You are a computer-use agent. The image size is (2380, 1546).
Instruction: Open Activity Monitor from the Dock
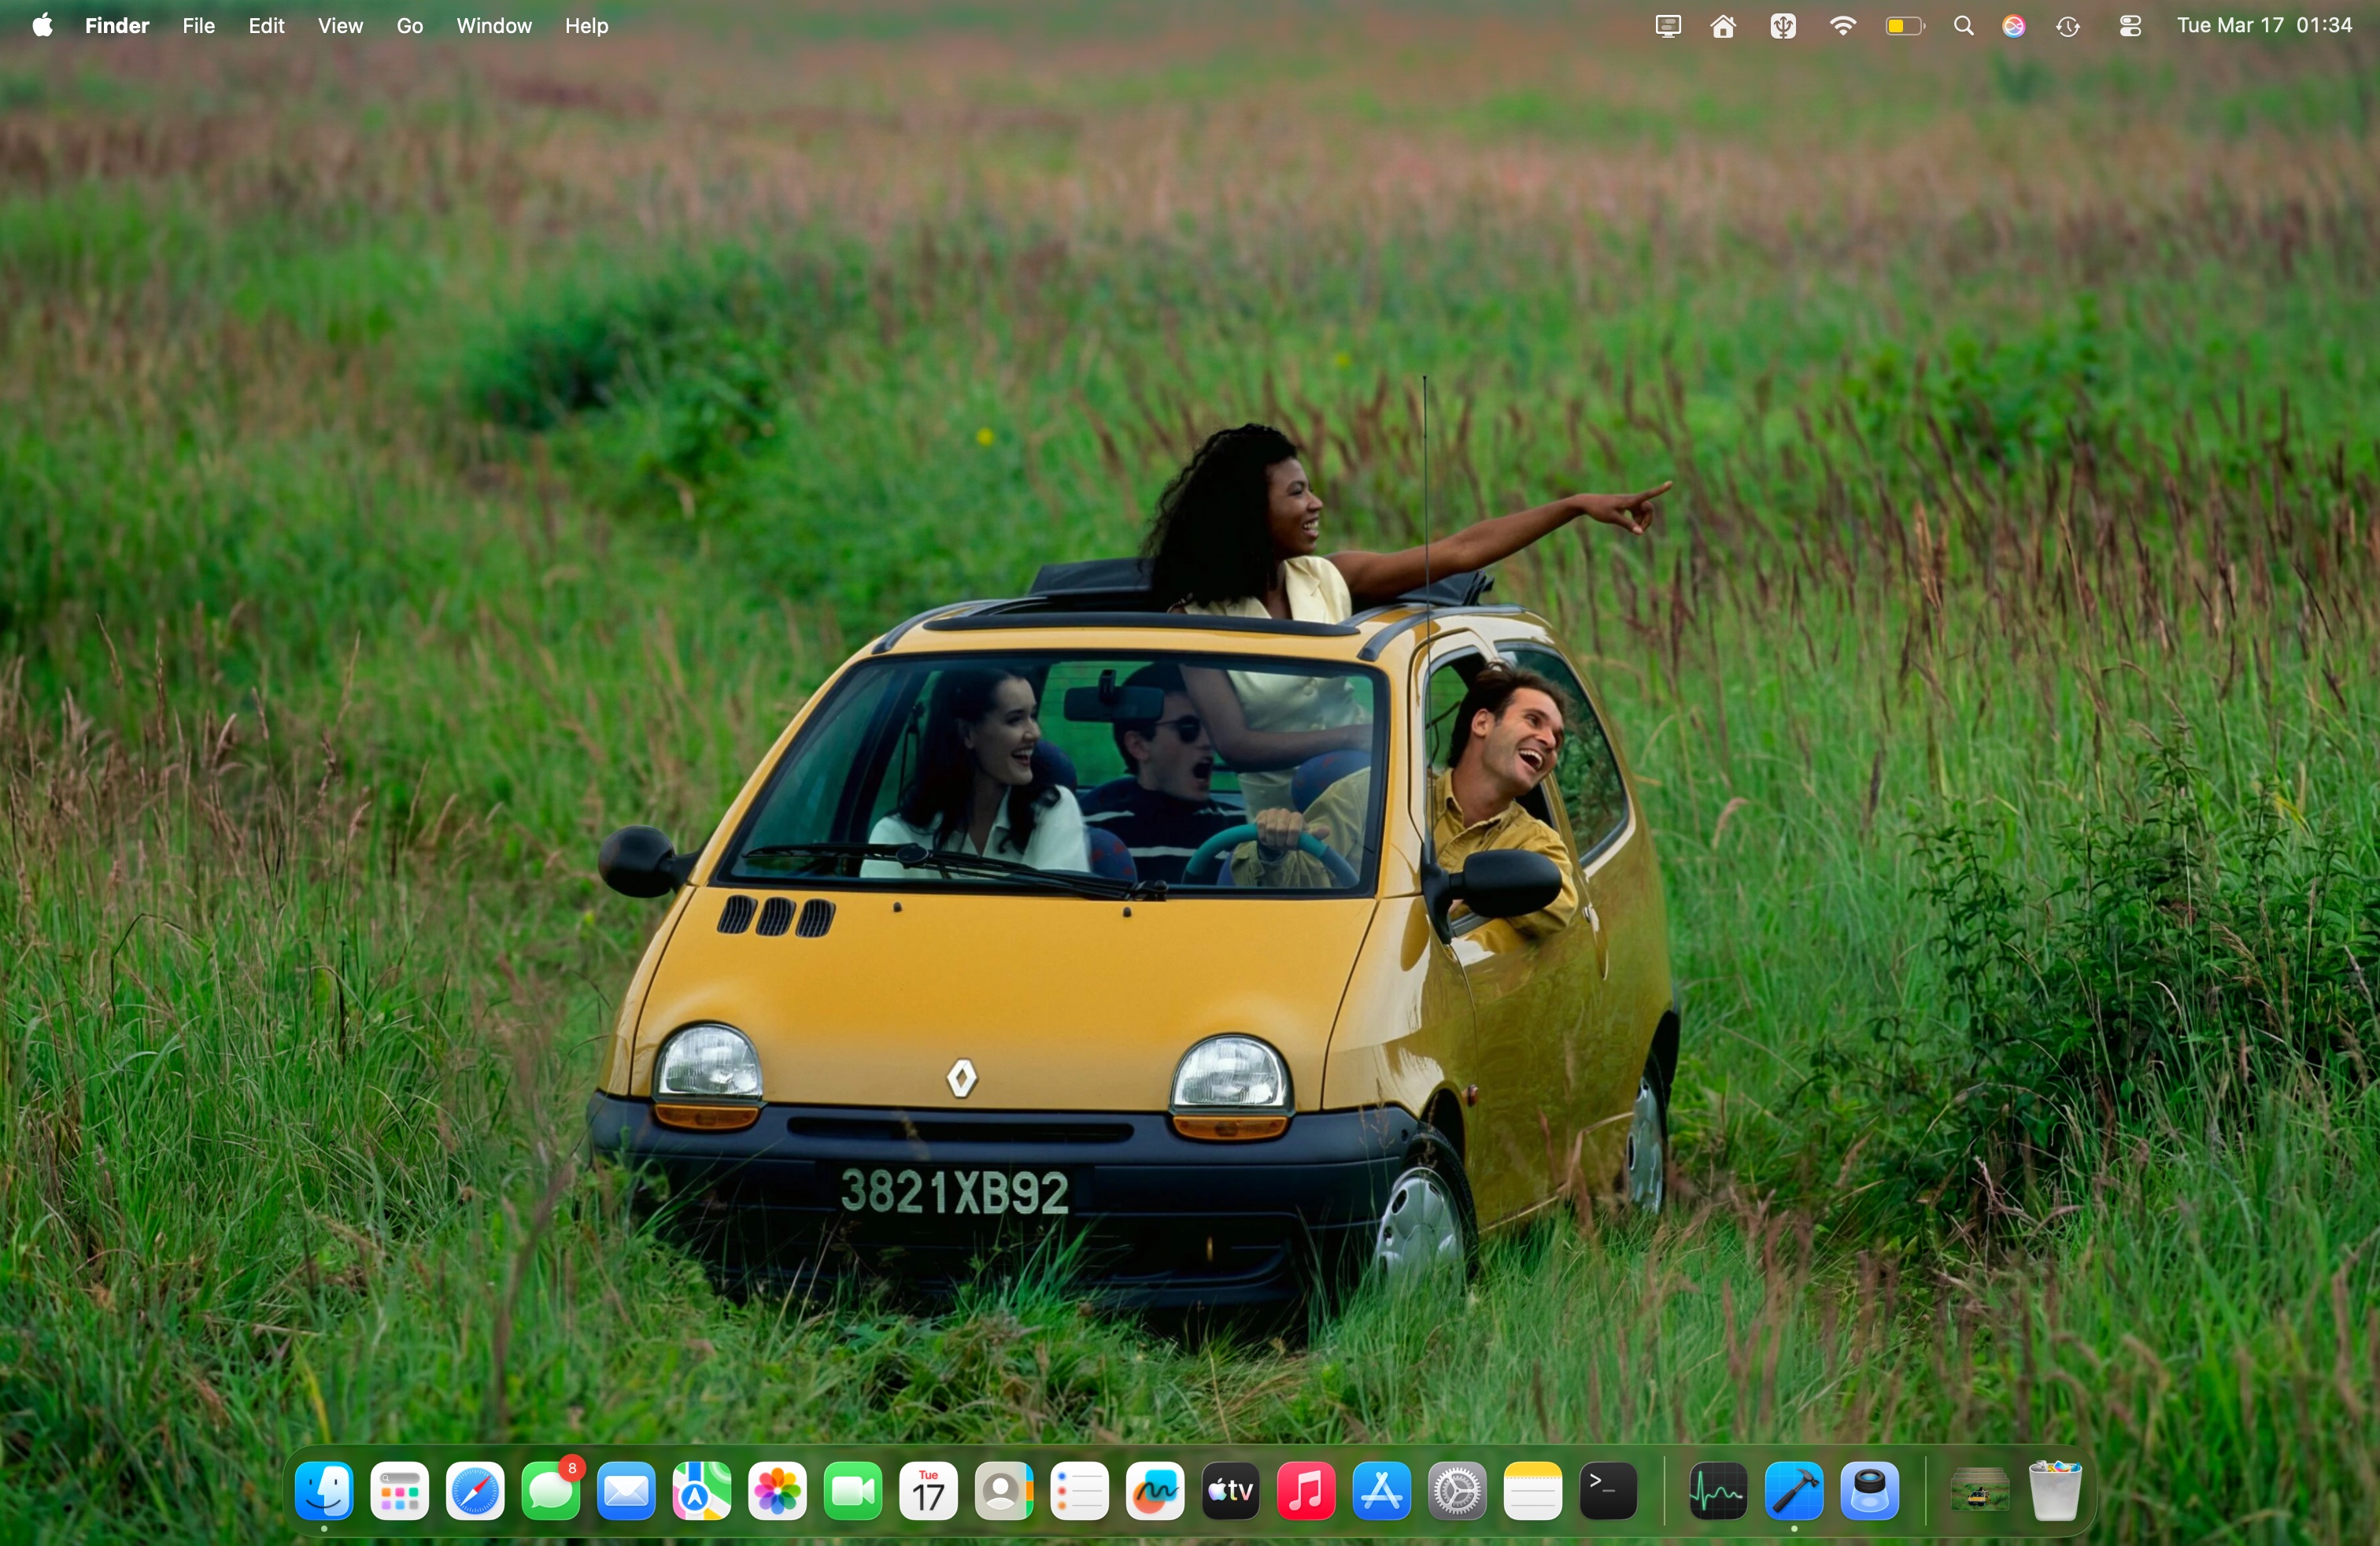pyautogui.click(x=1717, y=1493)
